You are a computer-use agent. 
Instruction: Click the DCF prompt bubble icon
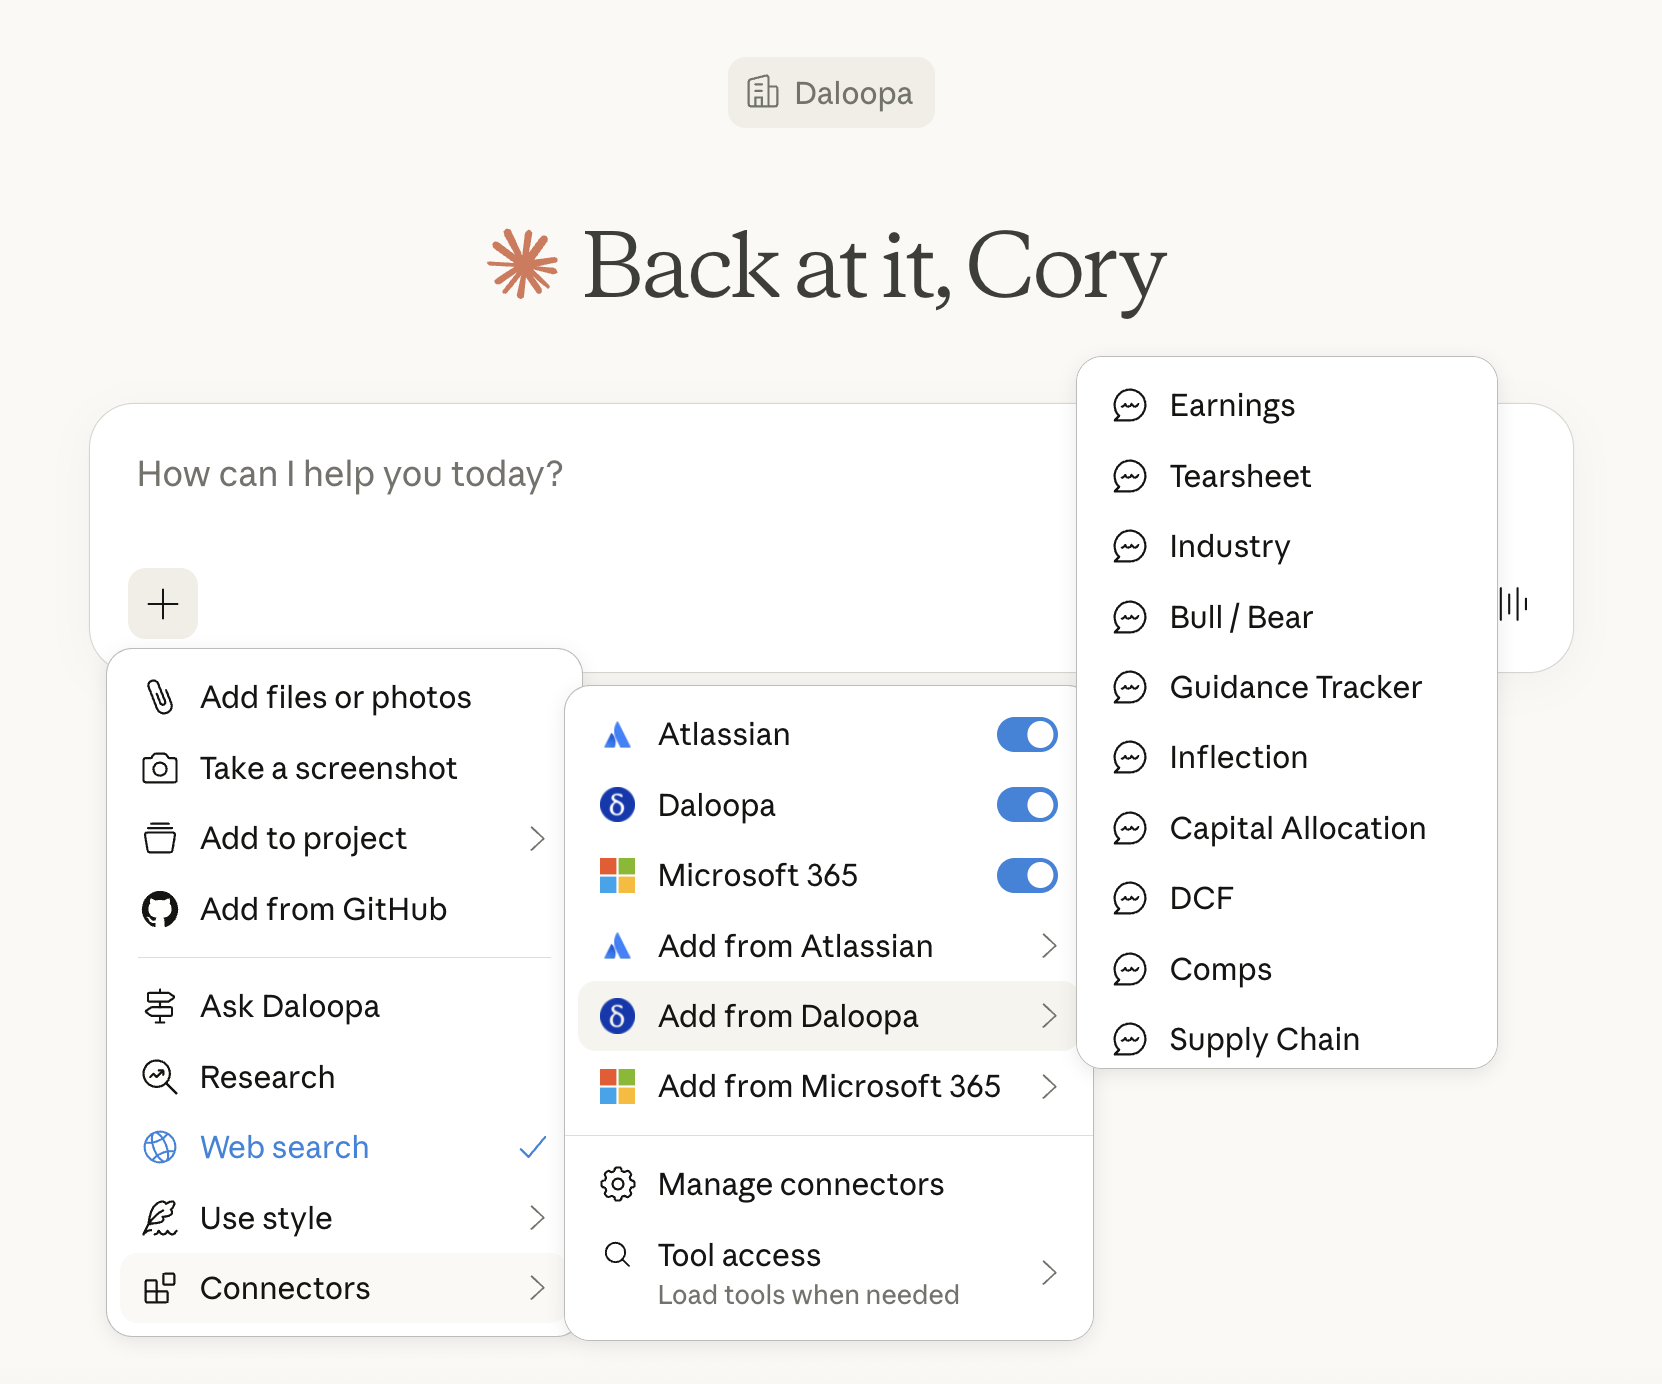click(1130, 898)
